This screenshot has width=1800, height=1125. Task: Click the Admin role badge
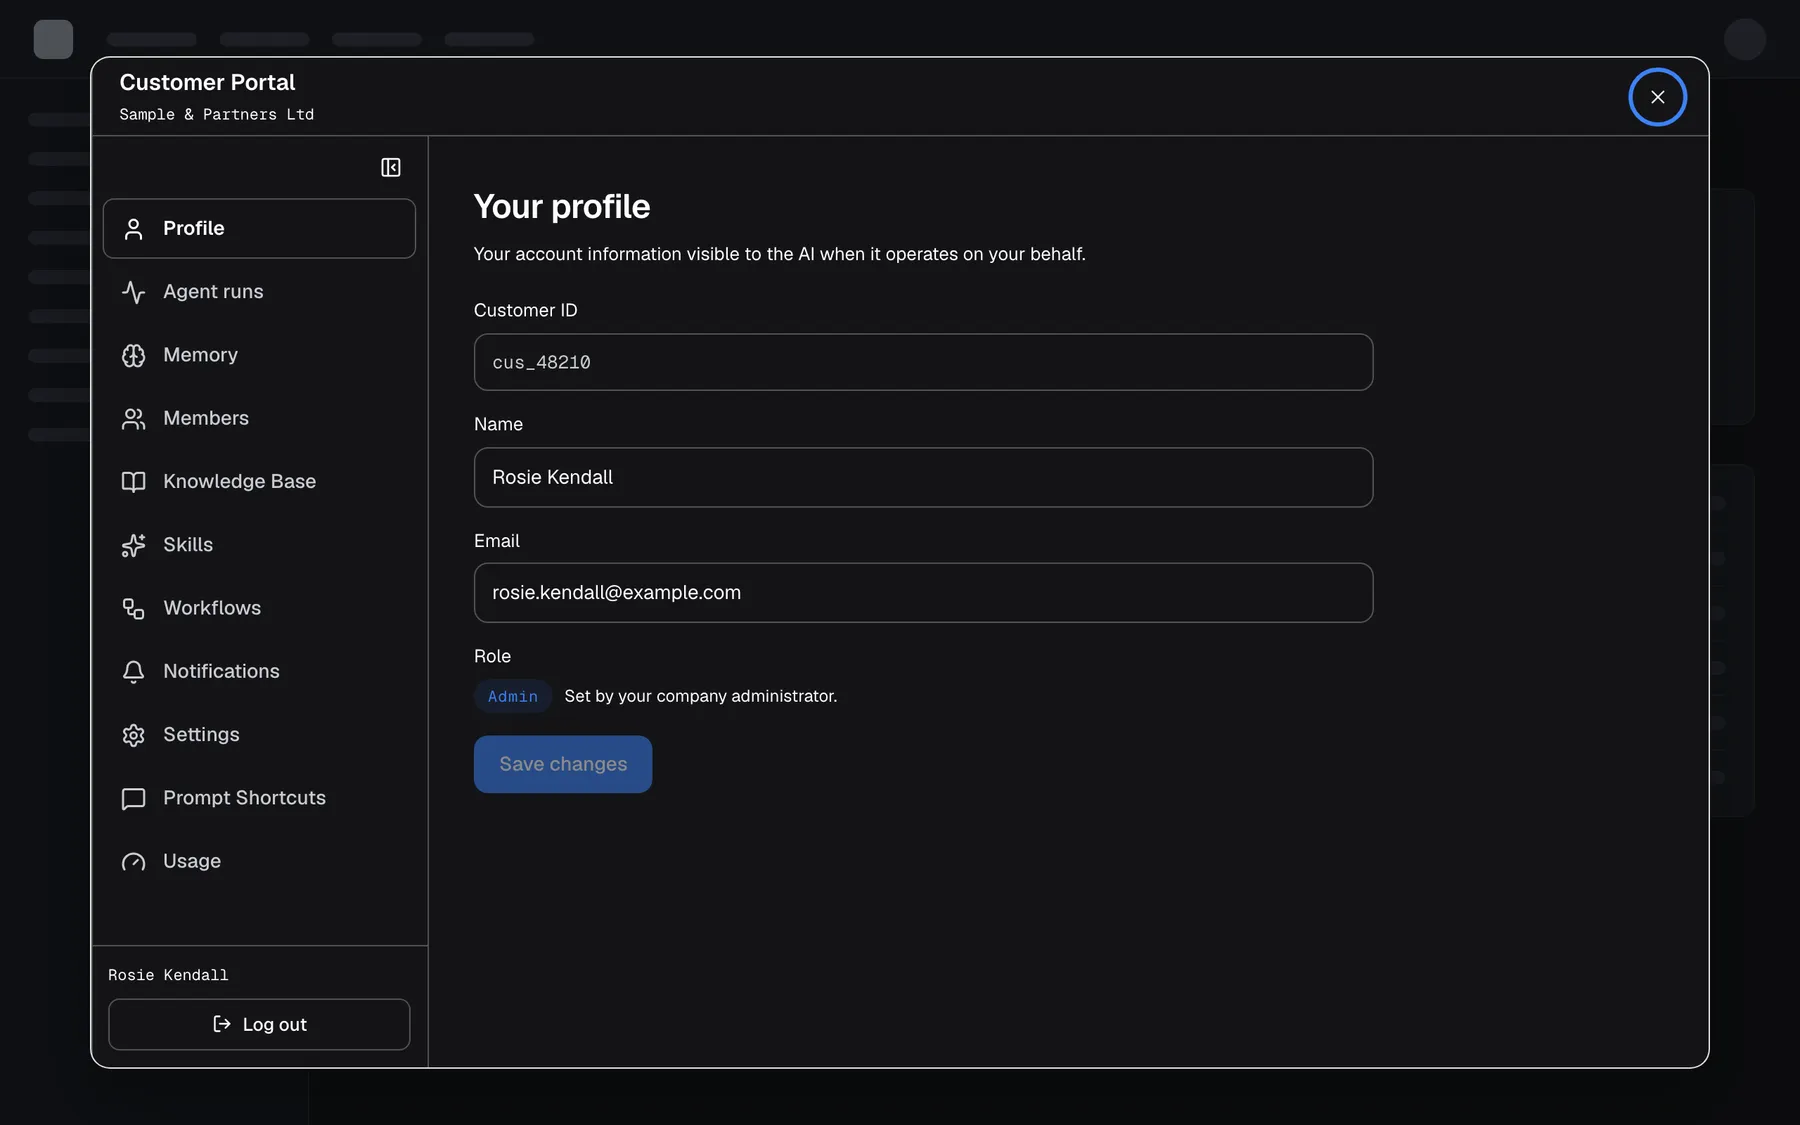[513, 696]
